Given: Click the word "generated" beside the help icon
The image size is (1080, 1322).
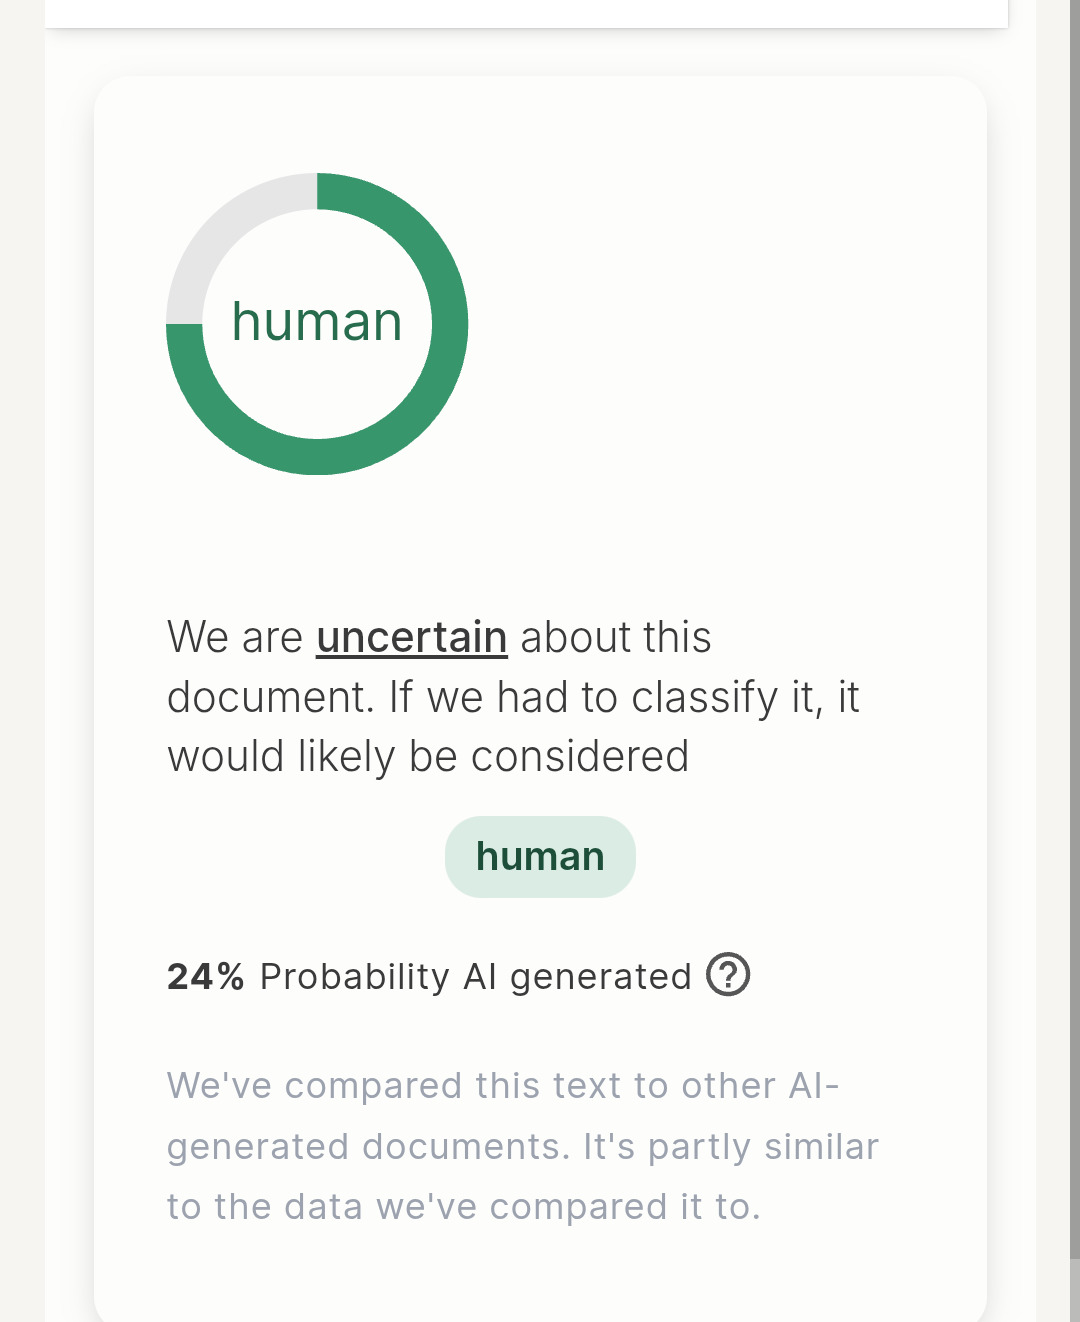Looking at the screenshot, I should 600,977.
